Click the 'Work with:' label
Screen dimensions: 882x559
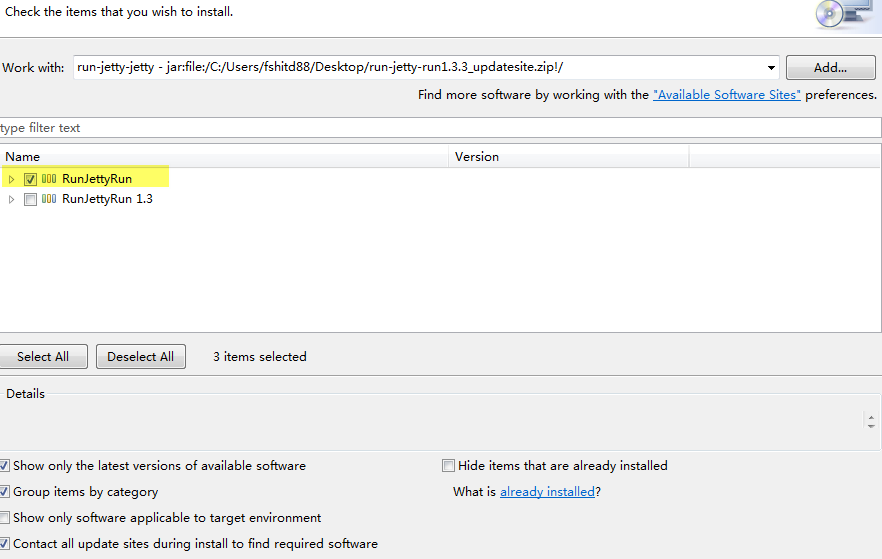point(33,67)
